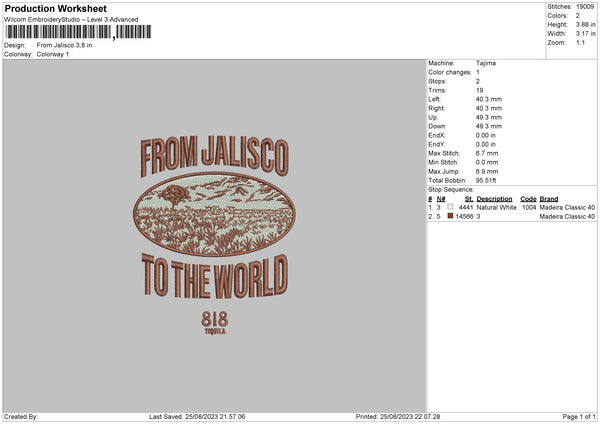600x424 pixels.
Task: Click the stitch count 4441 in row 1
Action: 466,207
